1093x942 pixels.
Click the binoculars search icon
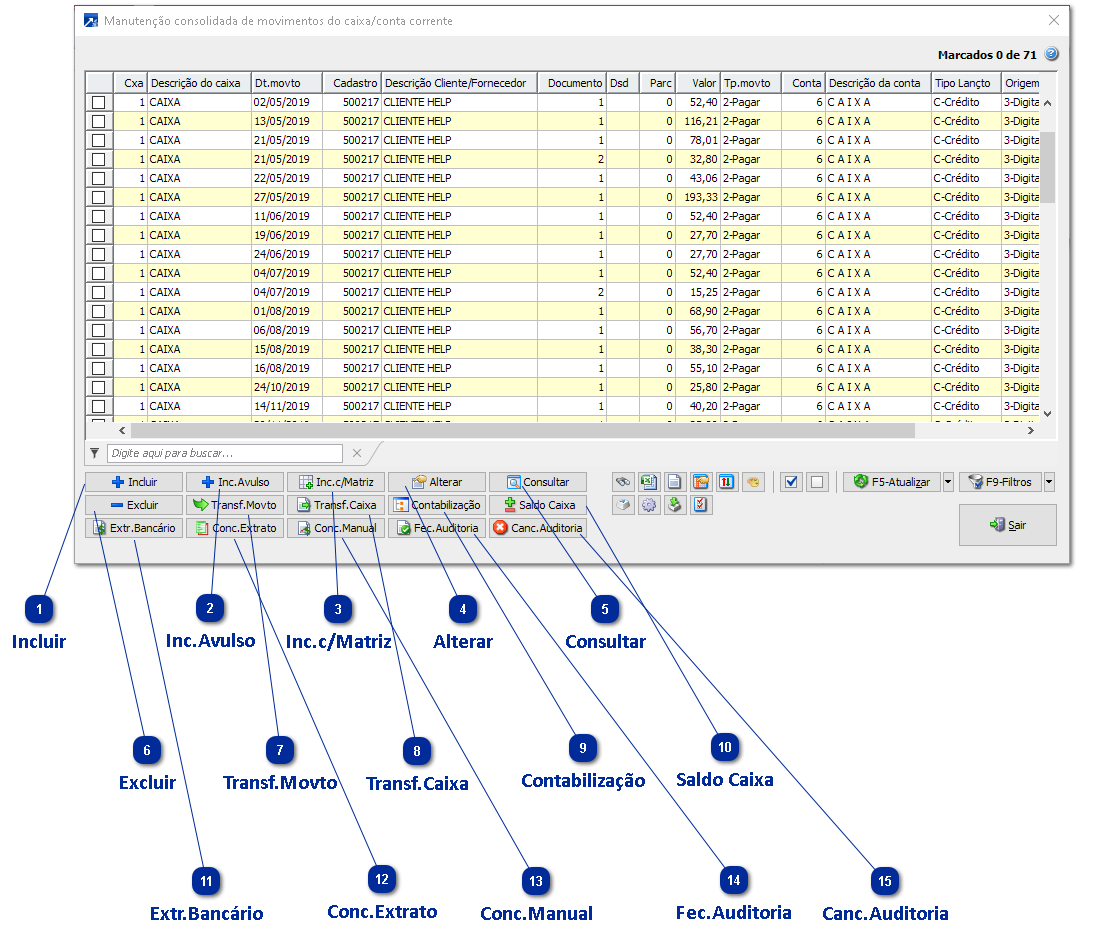coord(622,482)
